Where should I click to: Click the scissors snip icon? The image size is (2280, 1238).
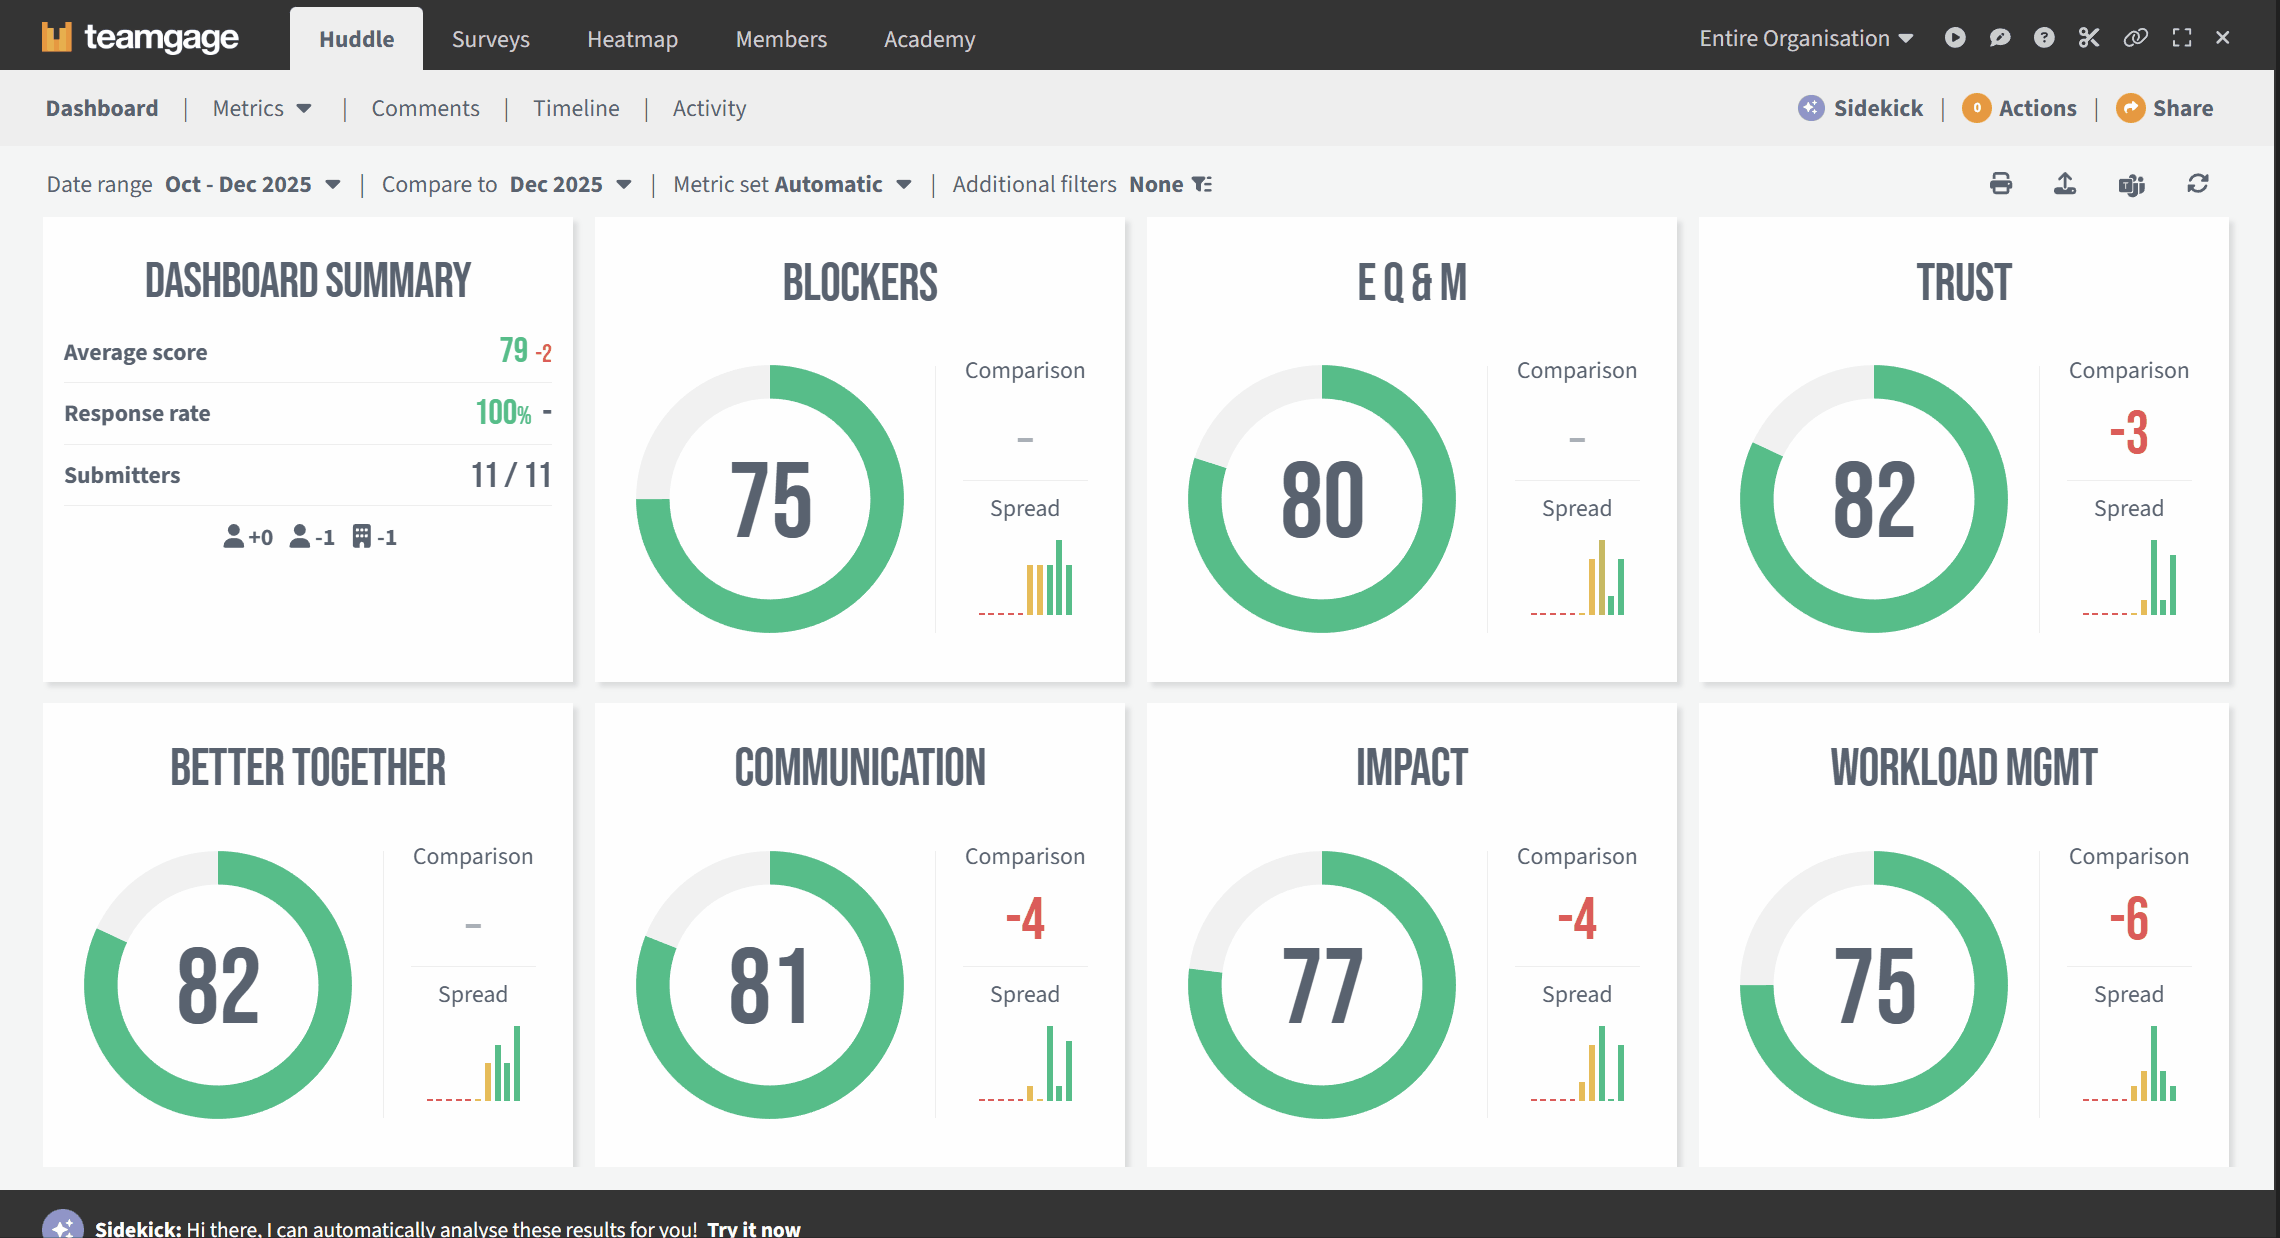(x=2089, y=38)
